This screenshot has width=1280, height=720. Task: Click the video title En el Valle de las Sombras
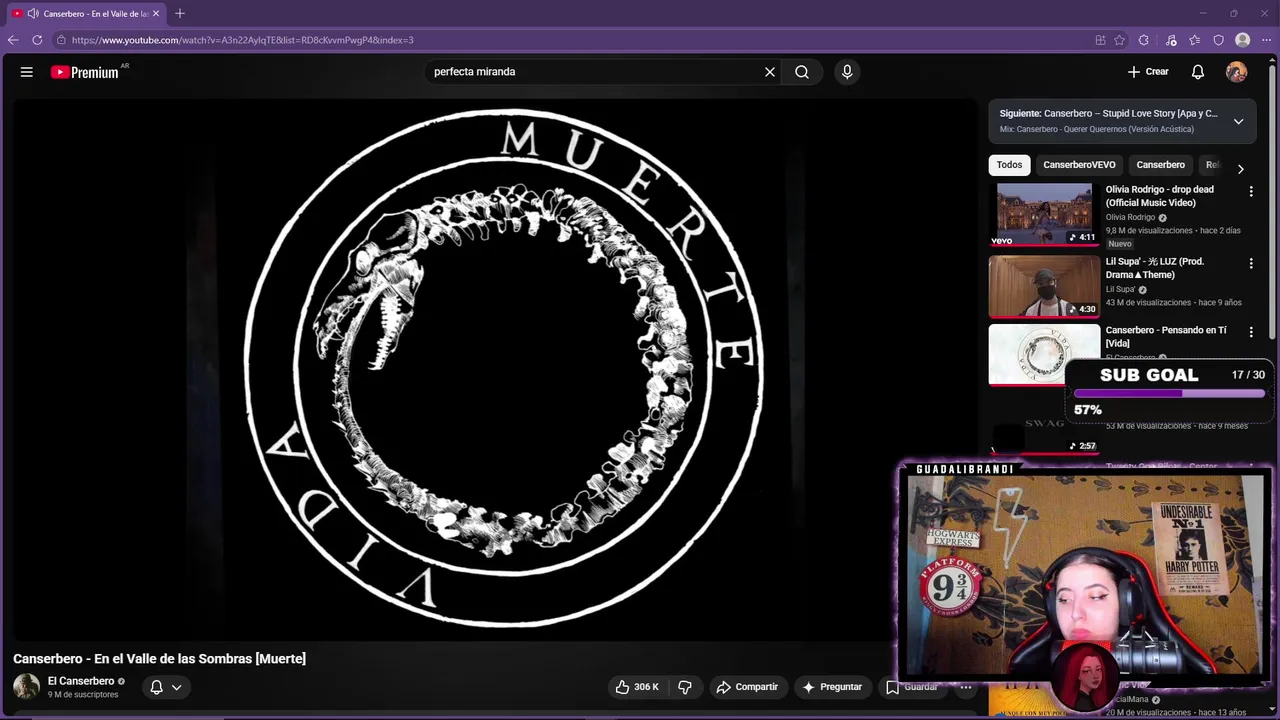(x=159, y=658)
